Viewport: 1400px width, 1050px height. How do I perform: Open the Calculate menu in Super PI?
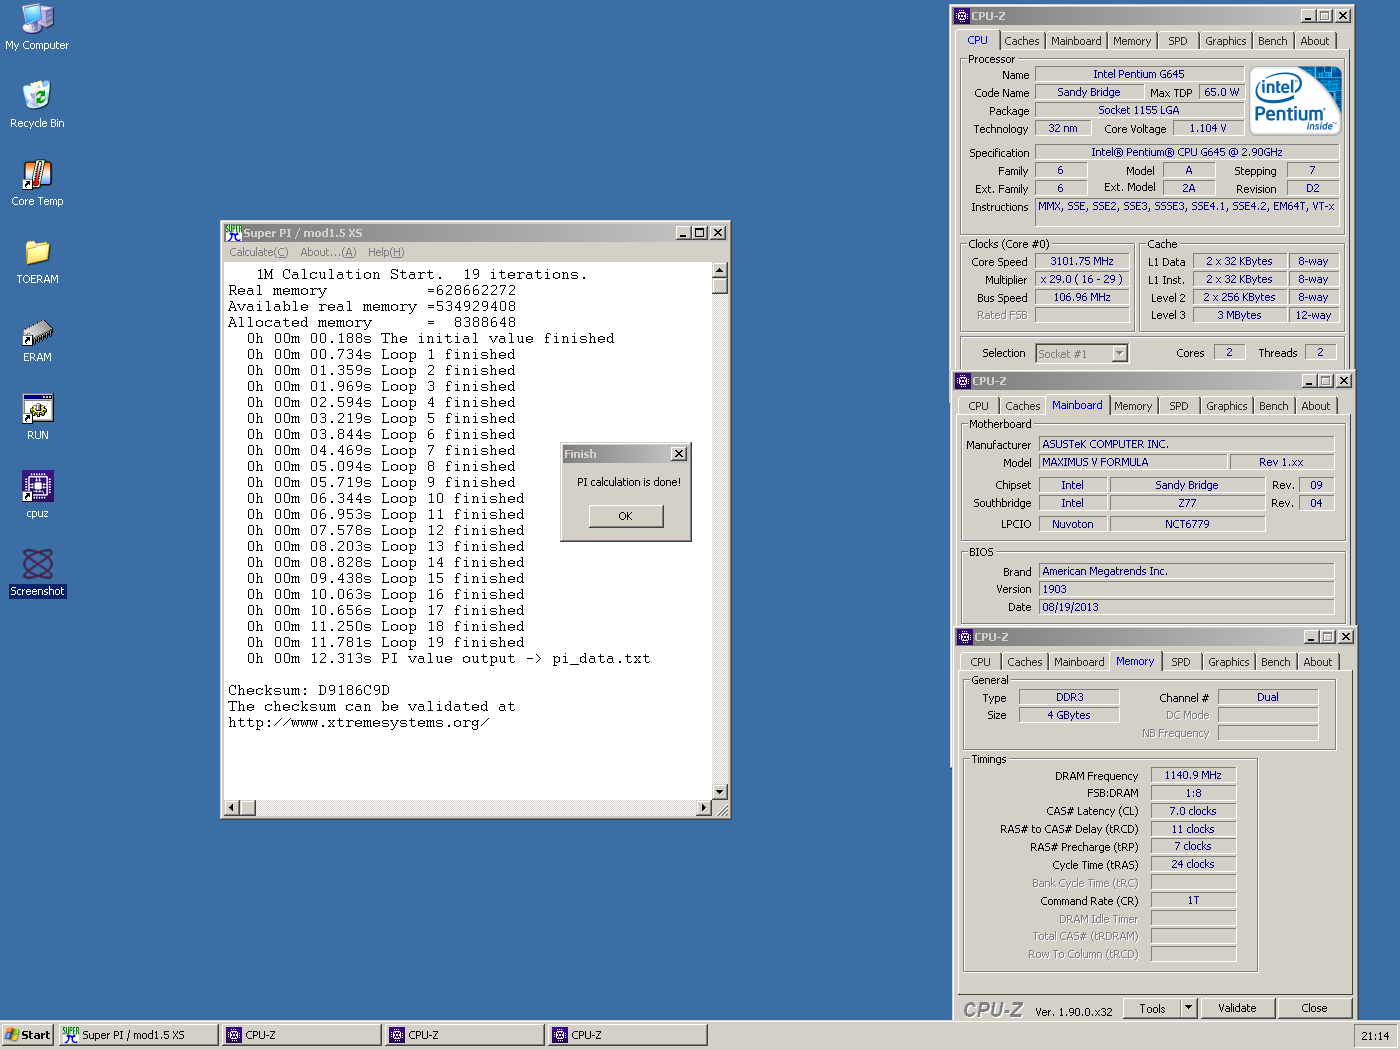258,252
